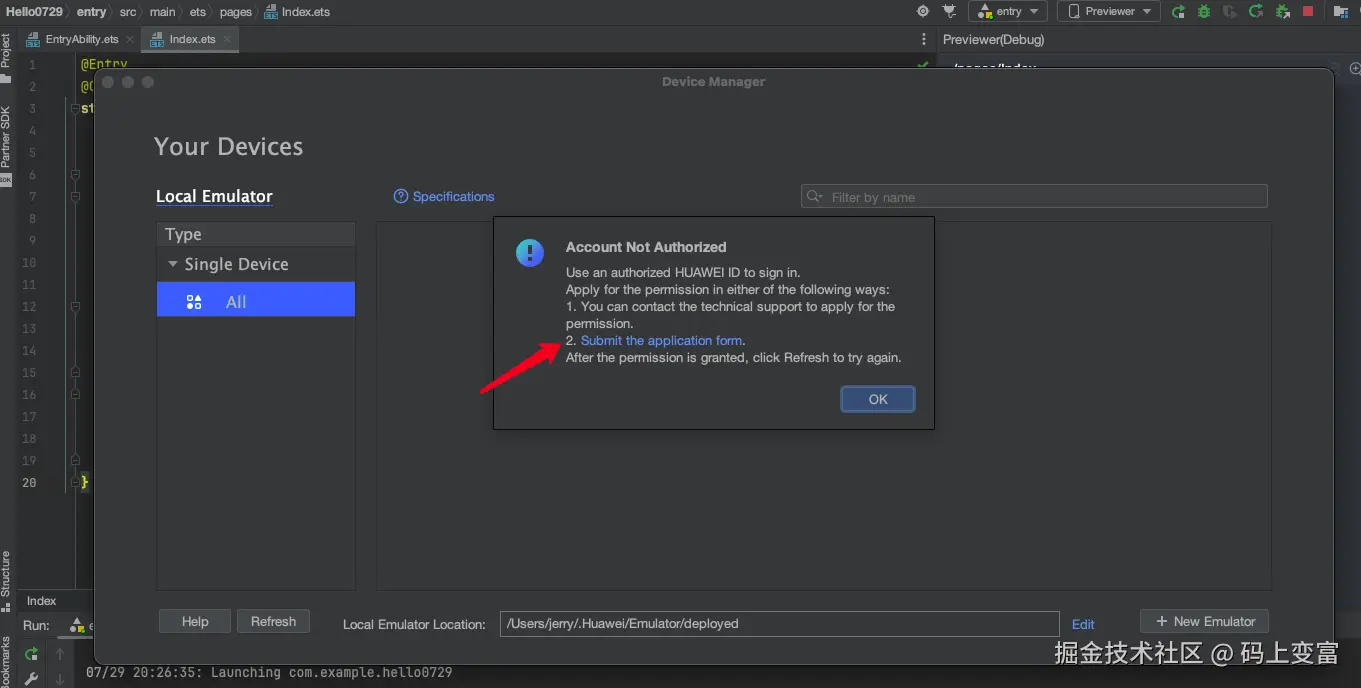1361x688 pixels.
Task: Open the Submit the application form link
Action: click(662, 340)
